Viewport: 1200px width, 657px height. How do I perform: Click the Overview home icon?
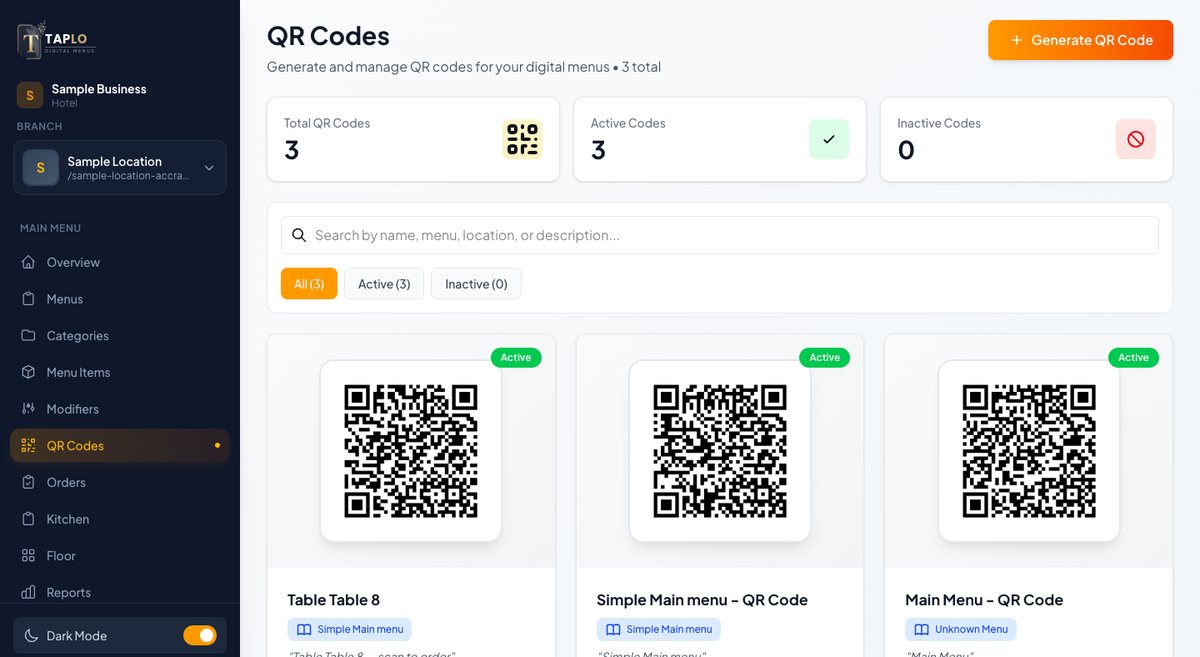click(28, 262)
